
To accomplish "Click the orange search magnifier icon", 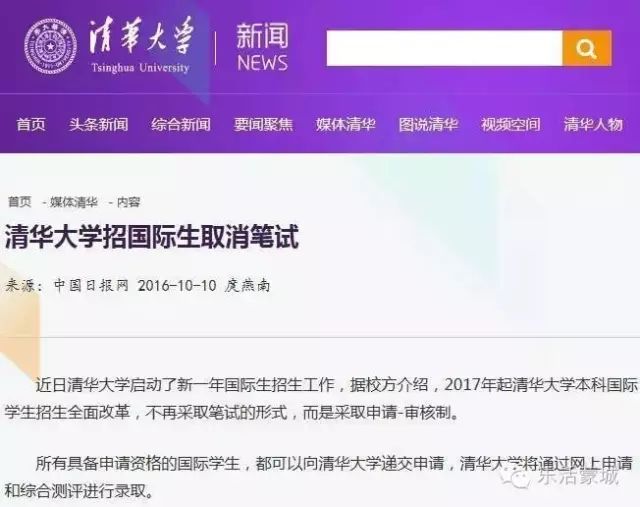I will (x=587, y=48).
